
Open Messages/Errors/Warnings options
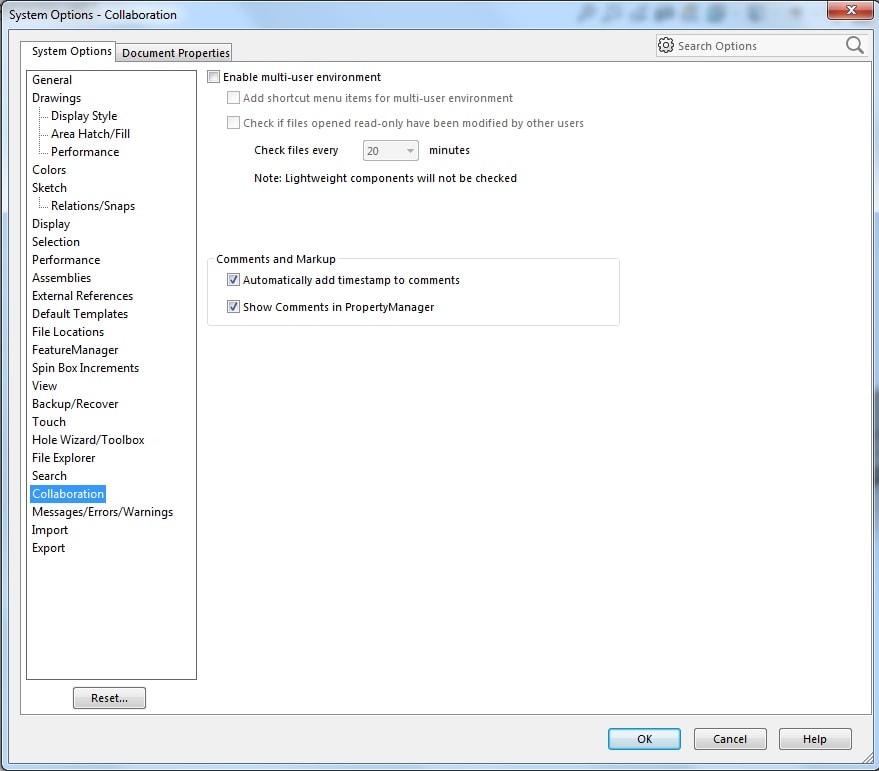click(103, 512)
